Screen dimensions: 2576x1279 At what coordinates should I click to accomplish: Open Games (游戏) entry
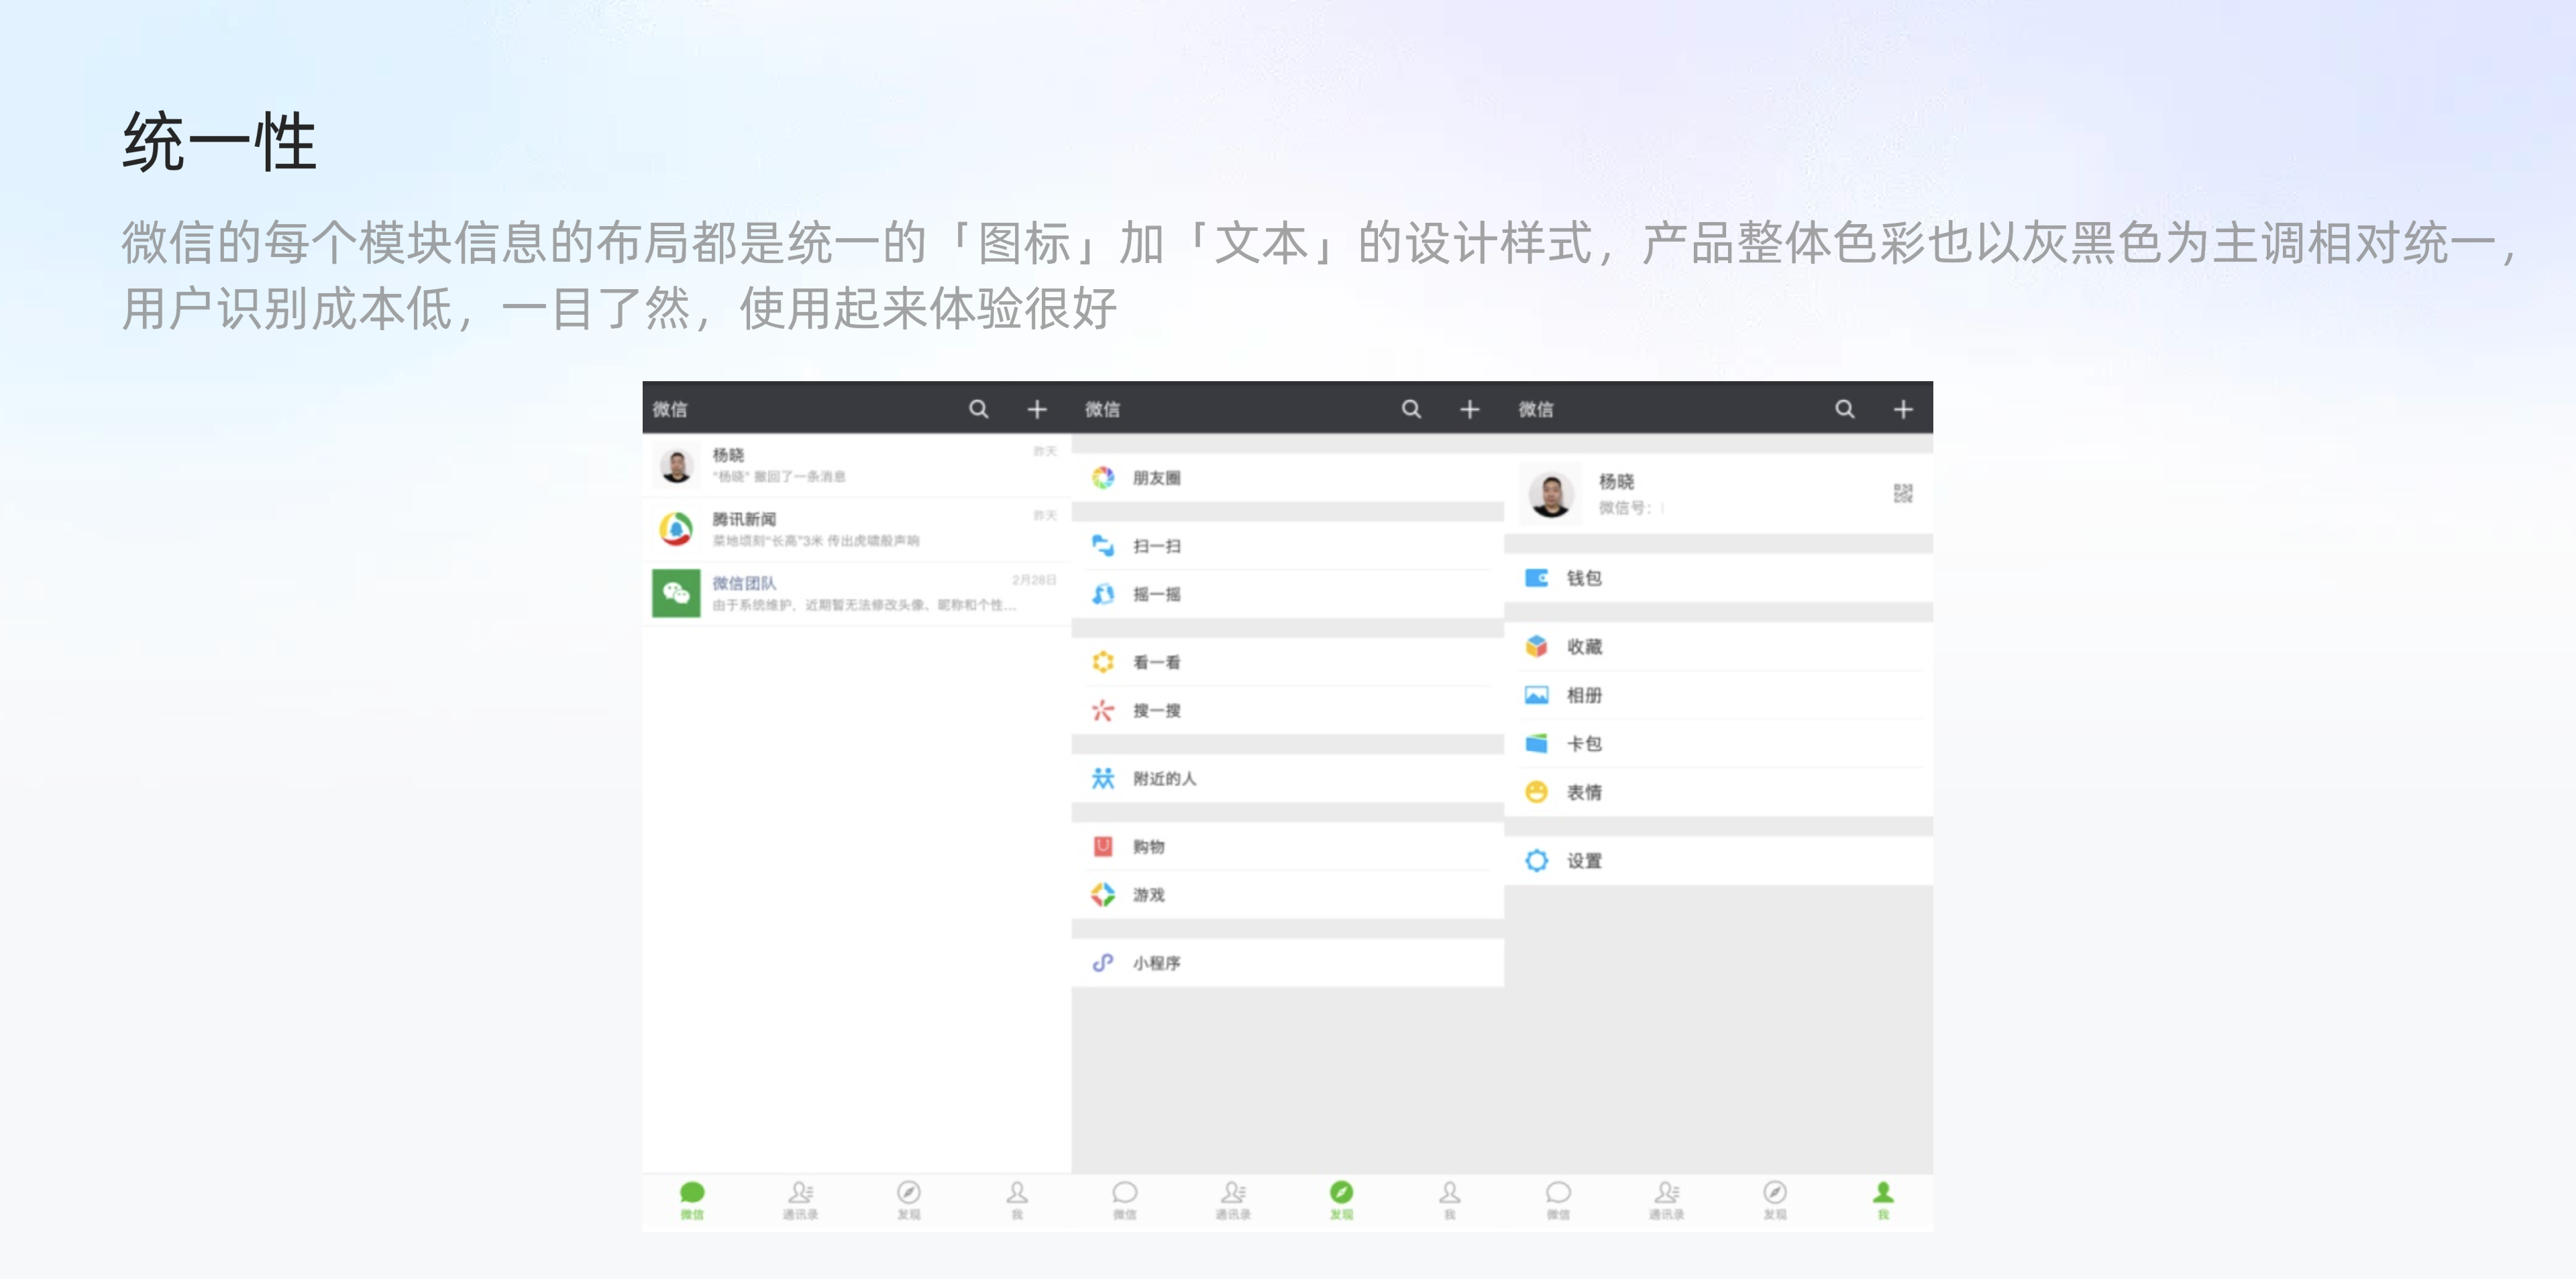click(x=1148, y=894)
